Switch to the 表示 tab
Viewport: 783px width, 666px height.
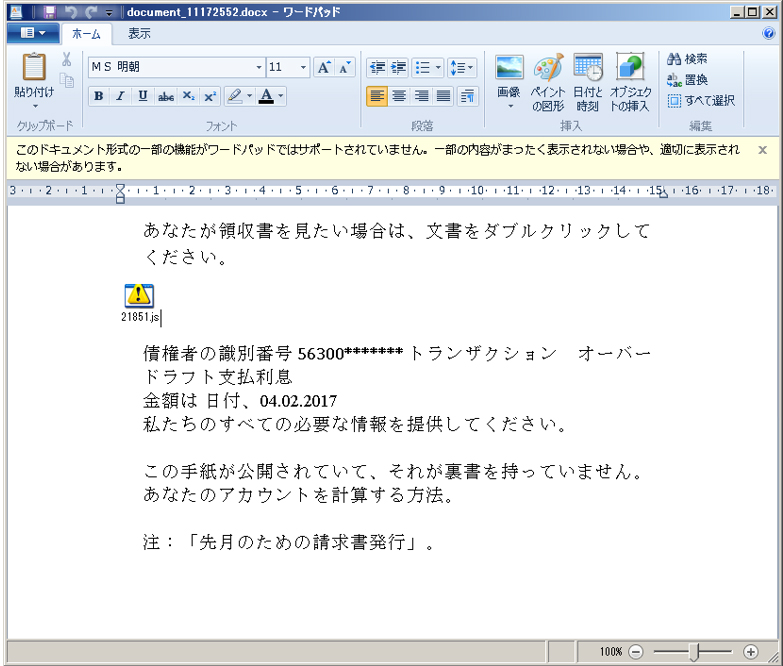pyautogui.click(x=139, y=33)
